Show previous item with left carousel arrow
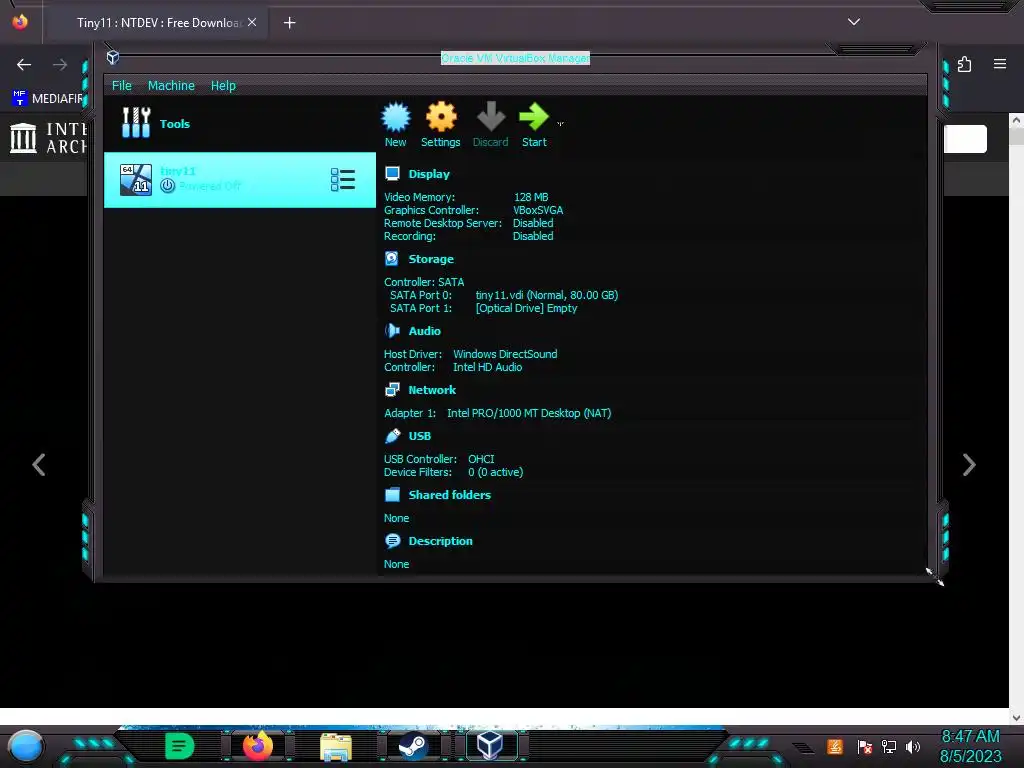Screen dimensions: 1024x768 (x=39, y=465)
